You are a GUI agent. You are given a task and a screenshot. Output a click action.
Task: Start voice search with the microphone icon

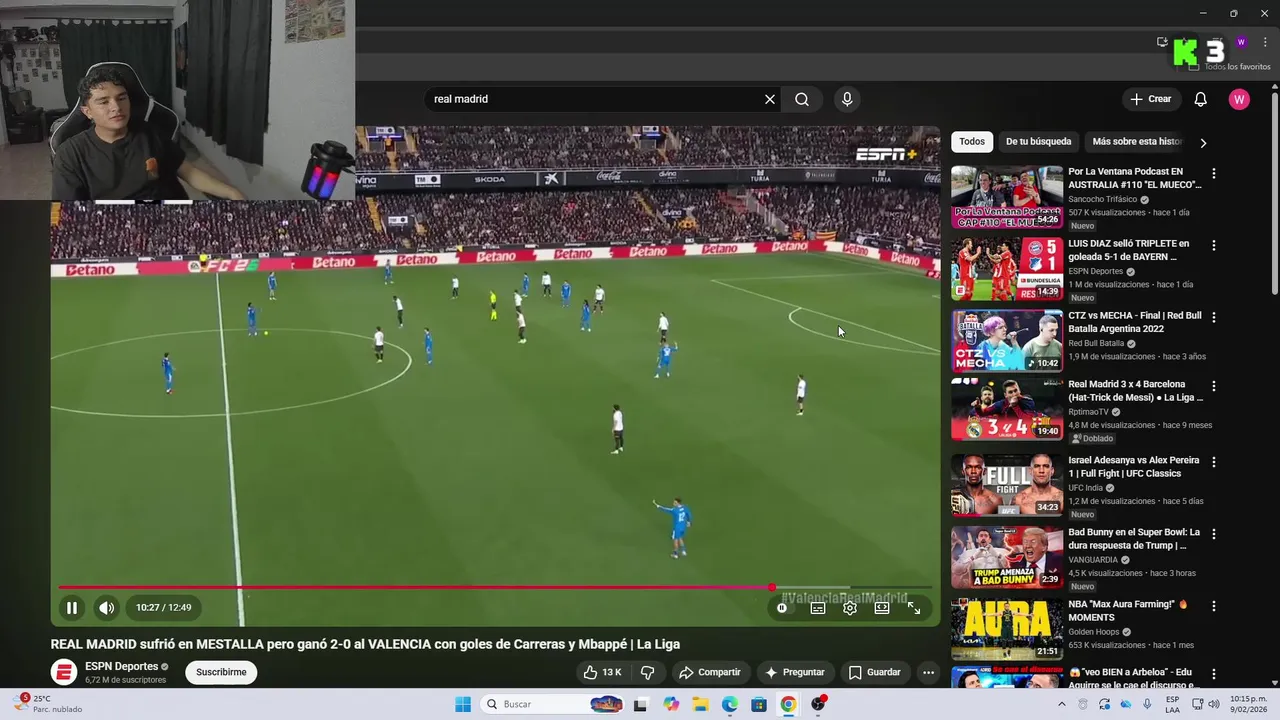click(847, 99)
